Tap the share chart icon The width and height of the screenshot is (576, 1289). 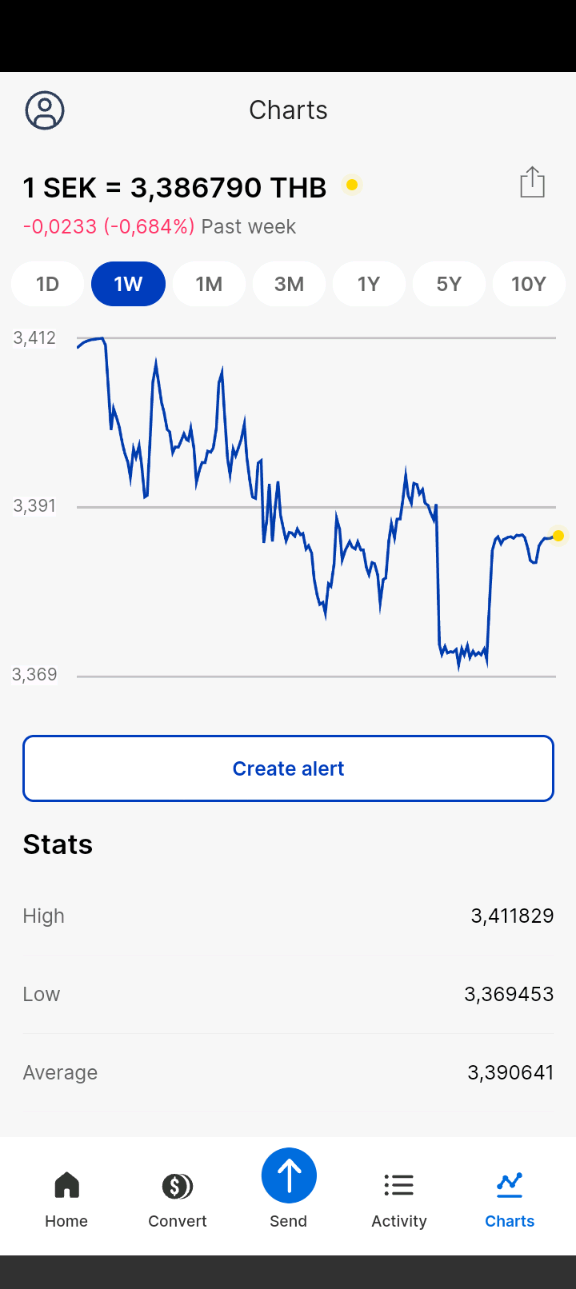click(x=532, y=182)
